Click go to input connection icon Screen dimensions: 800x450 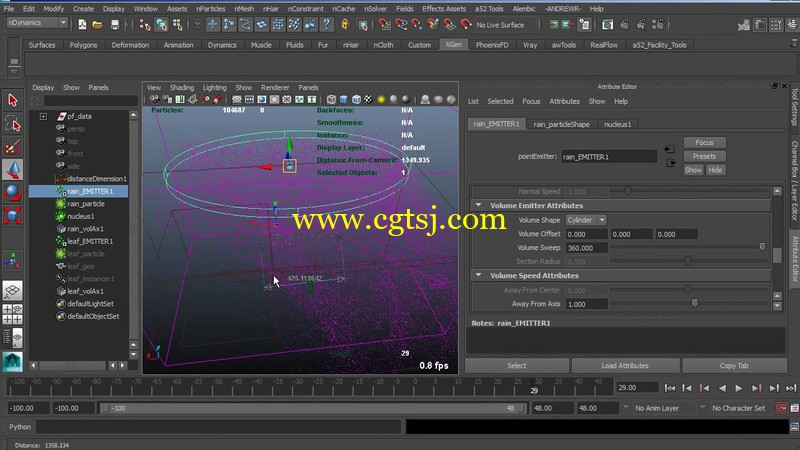point(670,149)
